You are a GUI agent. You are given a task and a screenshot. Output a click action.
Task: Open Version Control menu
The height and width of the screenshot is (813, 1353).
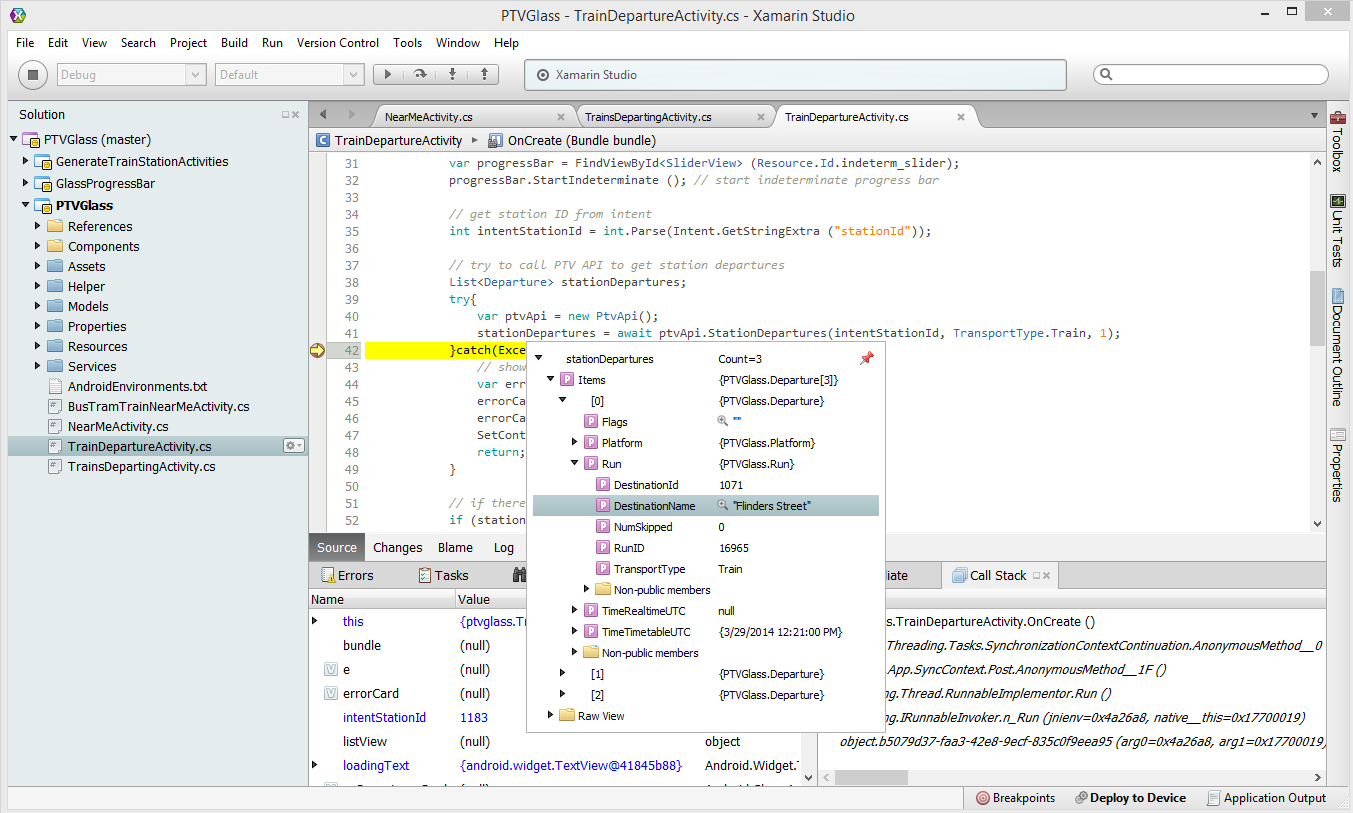click(x=338, y=43)
